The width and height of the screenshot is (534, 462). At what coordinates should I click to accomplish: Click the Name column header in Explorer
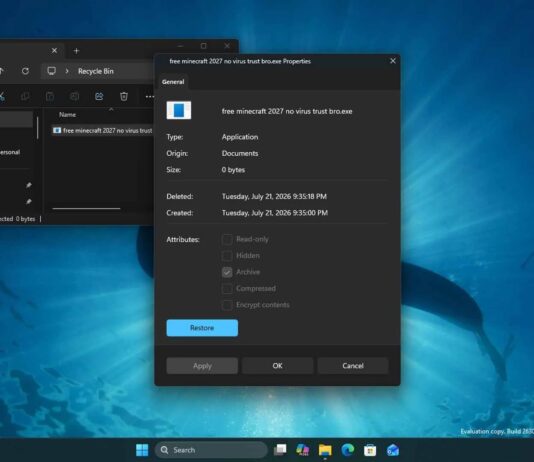click(x=67, y=115)
